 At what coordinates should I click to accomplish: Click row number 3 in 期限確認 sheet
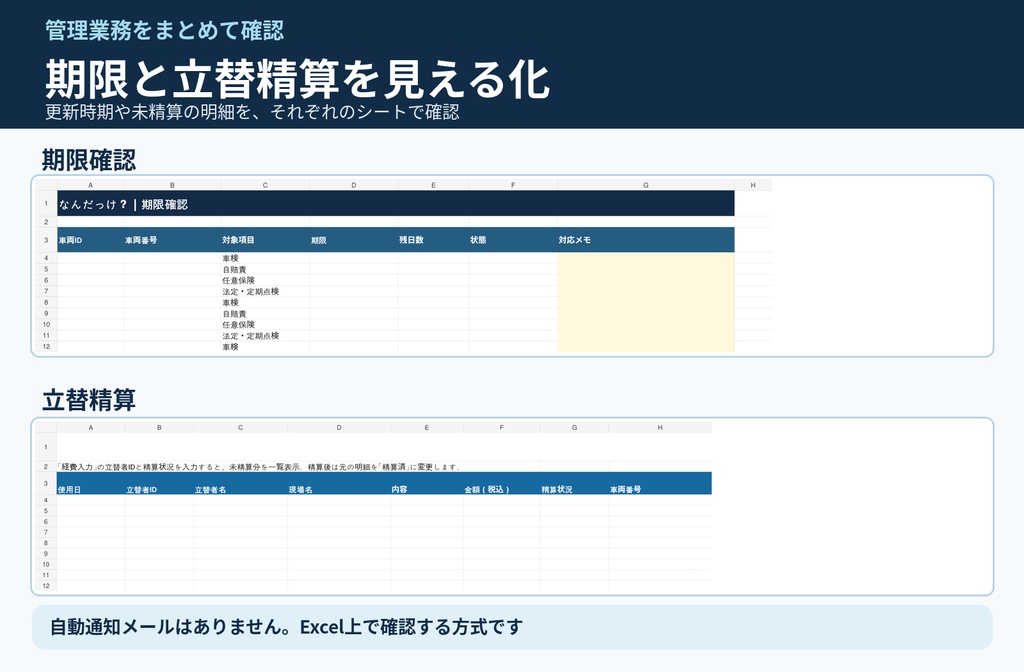point(46,240)
